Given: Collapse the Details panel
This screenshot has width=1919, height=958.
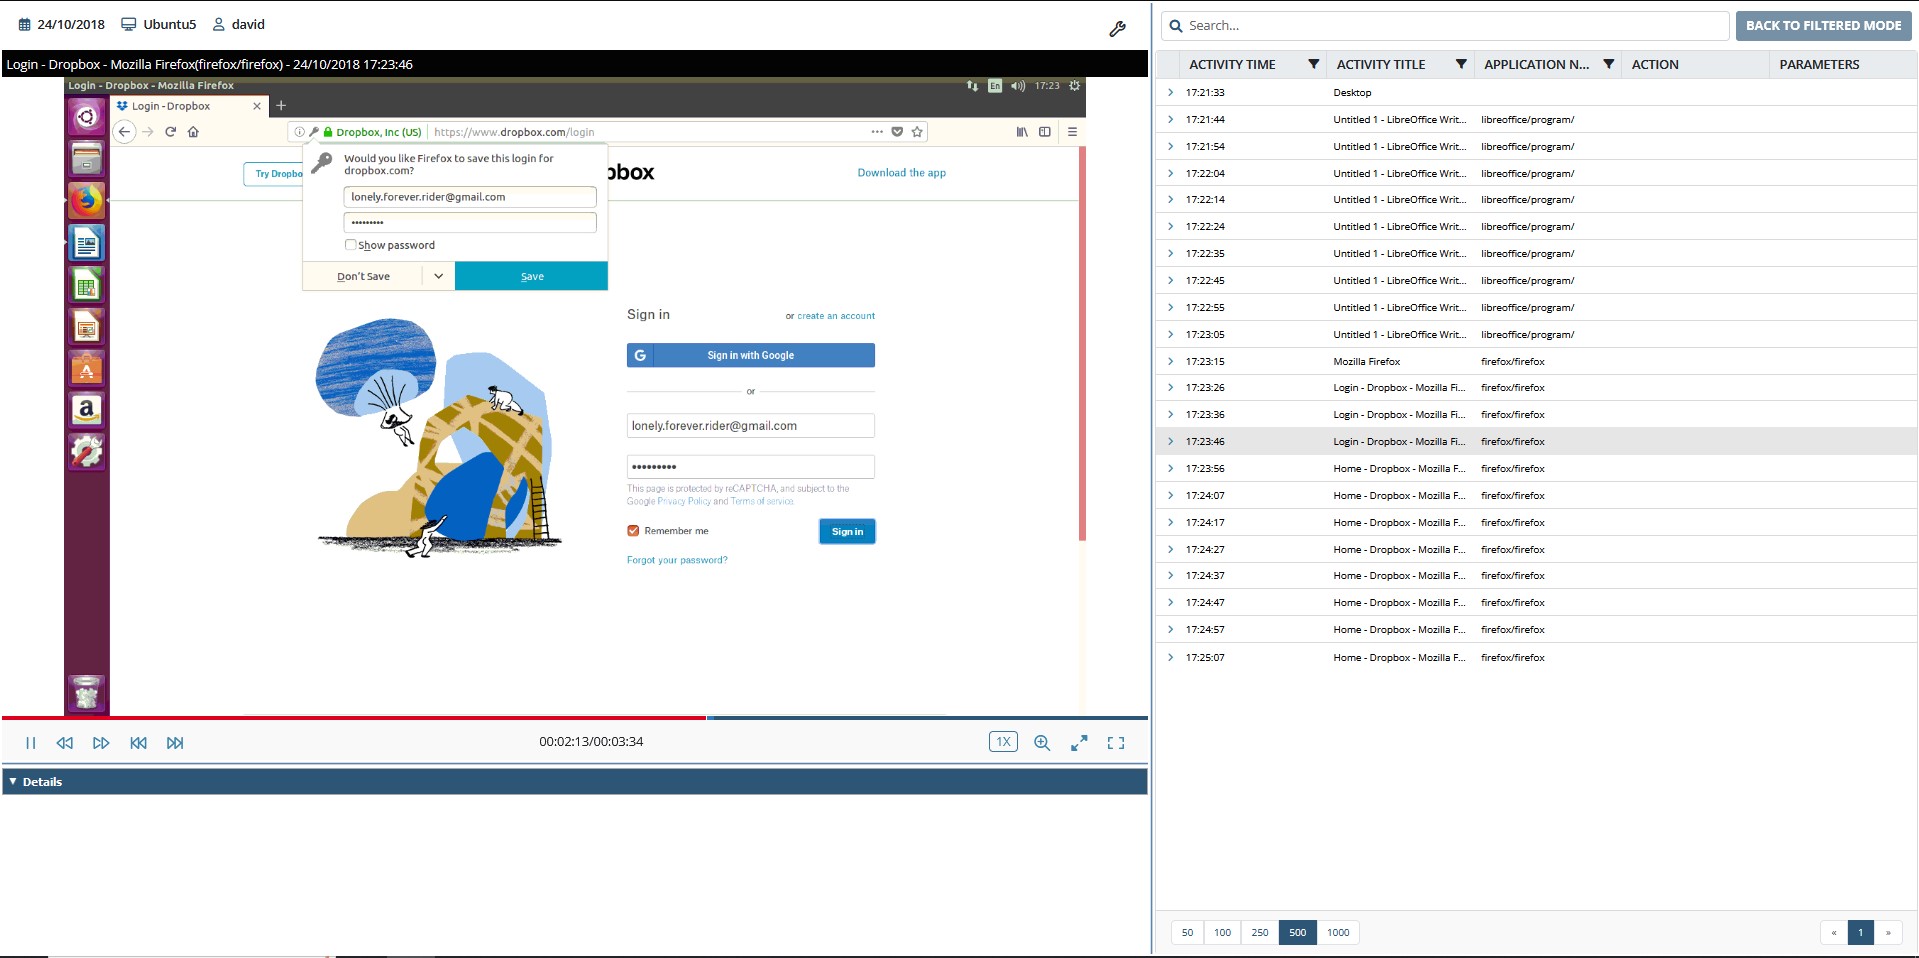Looking at the screenshot, I should click(x=13, y=781).
